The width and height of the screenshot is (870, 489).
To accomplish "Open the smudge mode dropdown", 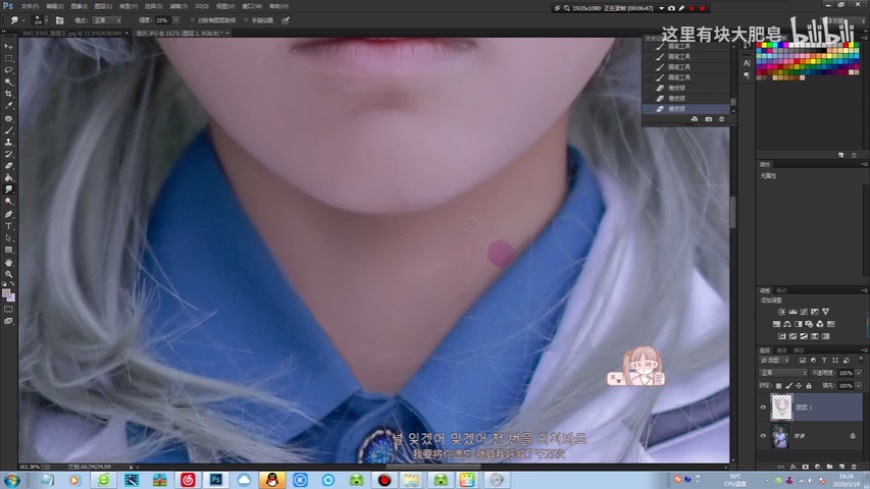I will pos(107,21).
